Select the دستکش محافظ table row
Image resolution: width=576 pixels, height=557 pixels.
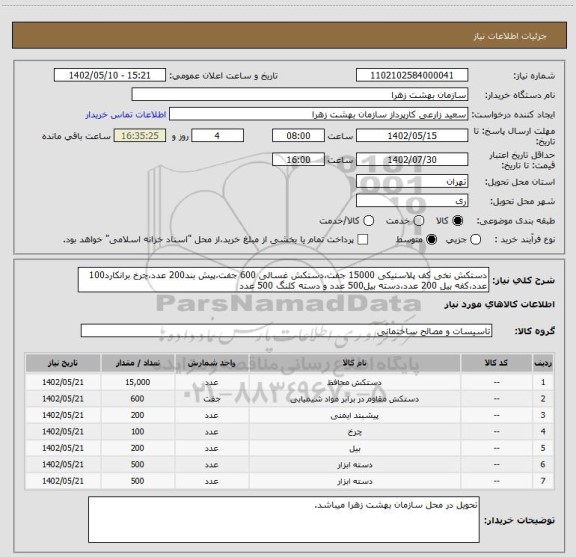(x=289, y=382)
